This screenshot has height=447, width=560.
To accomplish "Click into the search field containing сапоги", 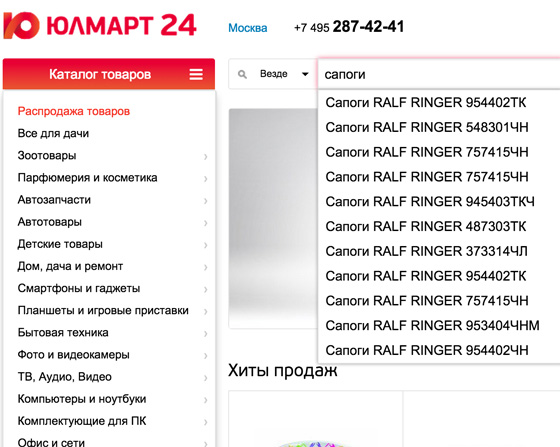I will (x=439, y=74).
